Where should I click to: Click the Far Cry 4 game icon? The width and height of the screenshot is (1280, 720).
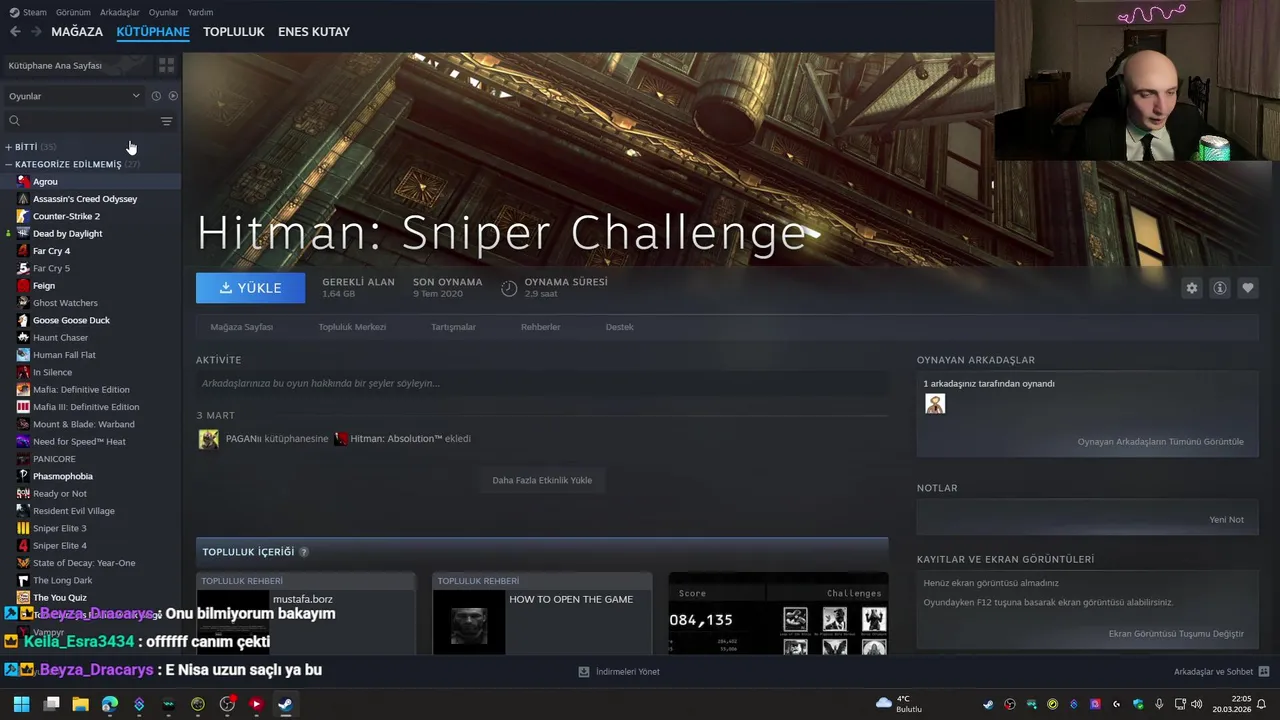tap(23, 251)
